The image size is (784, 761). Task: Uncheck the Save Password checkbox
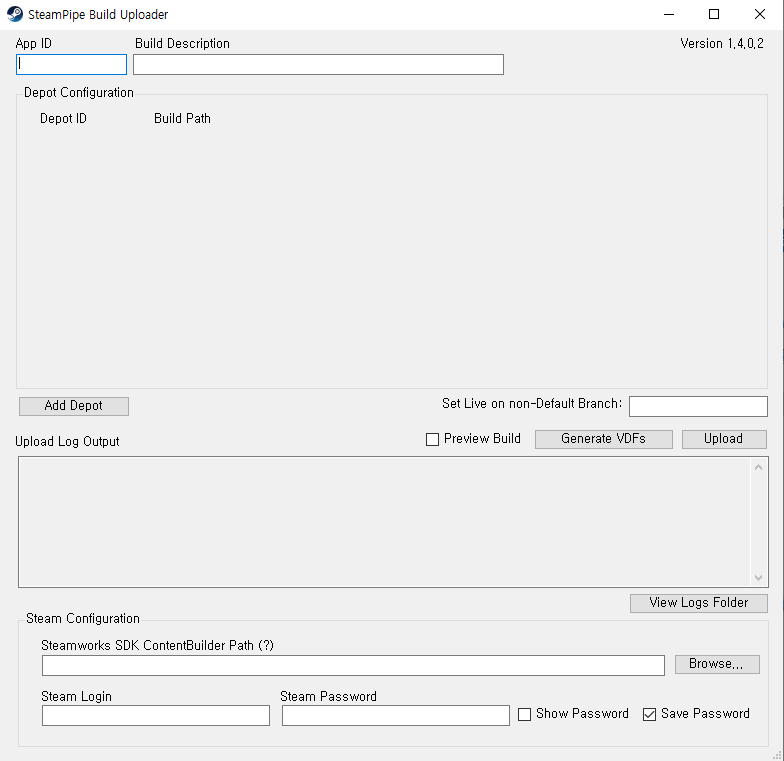tap(650, 714)
